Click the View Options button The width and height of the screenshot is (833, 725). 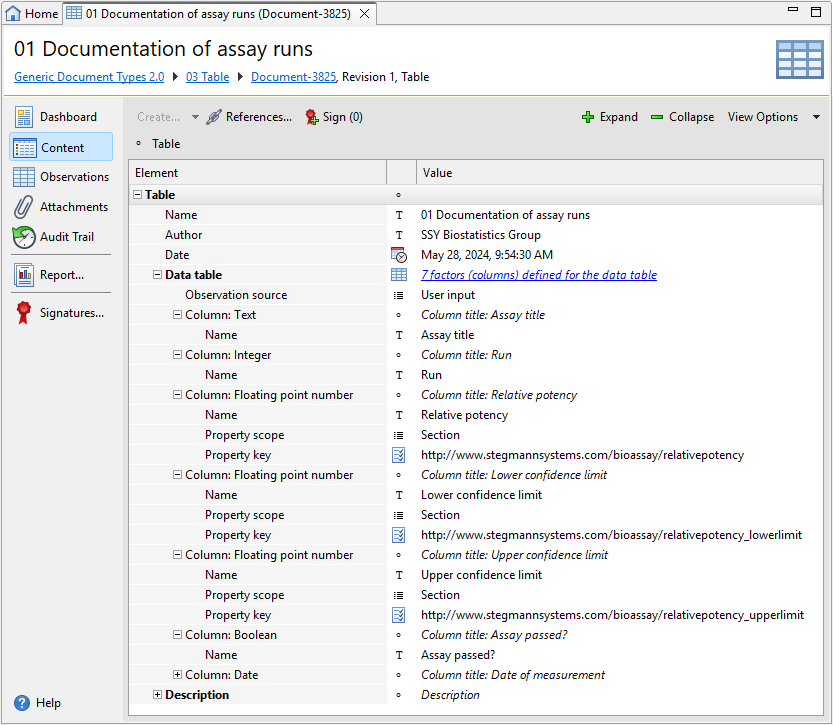coord(762,117)
